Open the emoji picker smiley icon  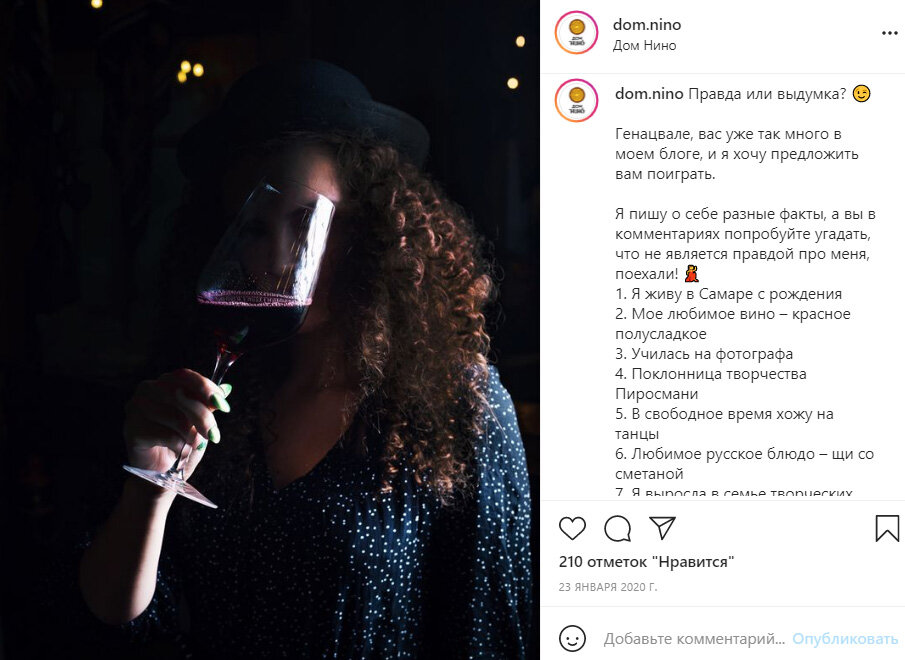tap(572, 639)
